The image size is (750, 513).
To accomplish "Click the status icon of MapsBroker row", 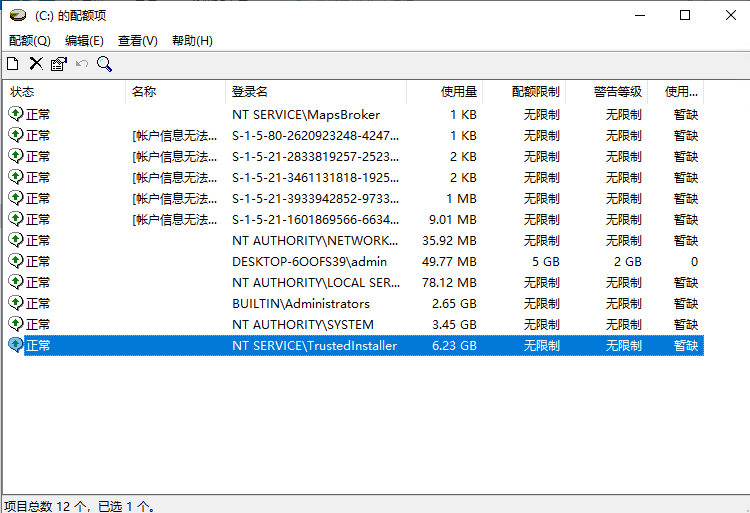I will click(x=16, y=114).
